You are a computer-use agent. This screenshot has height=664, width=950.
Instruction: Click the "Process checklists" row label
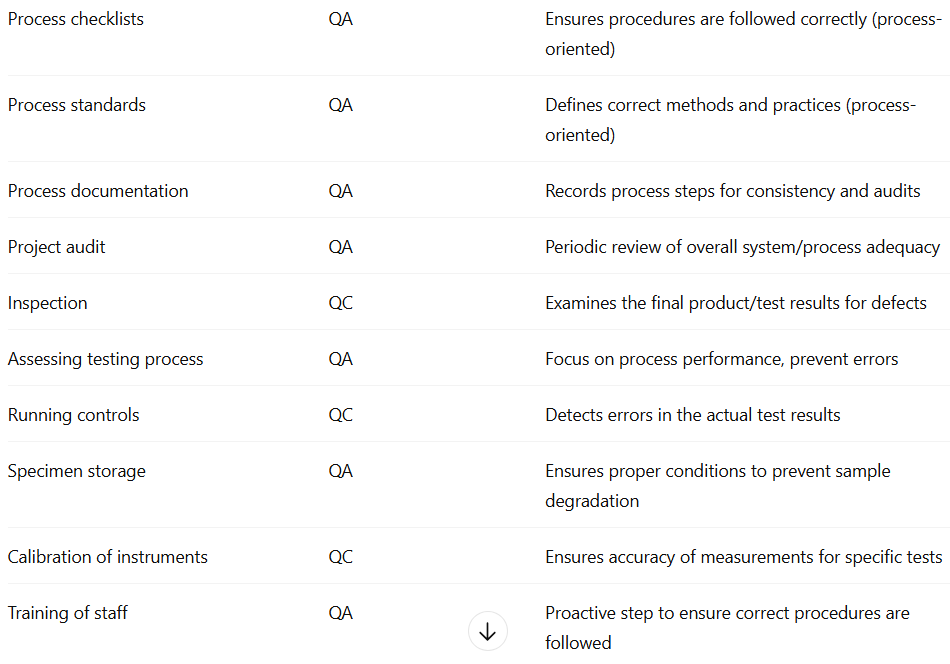coord(76,19)
